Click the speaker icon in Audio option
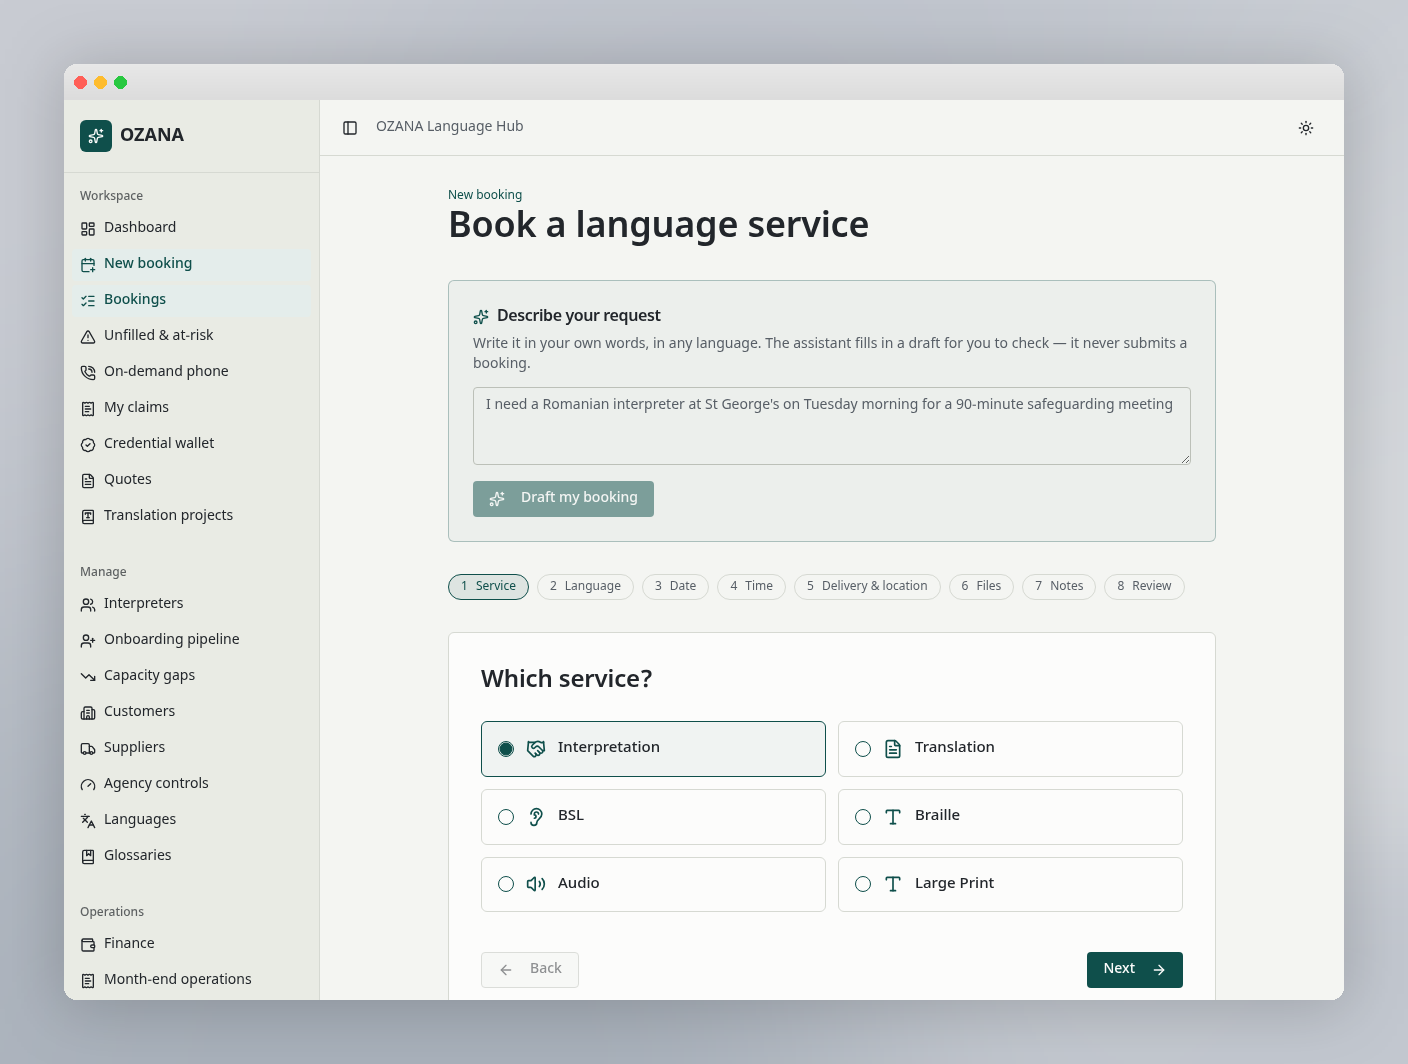 [x=536, y=884]
